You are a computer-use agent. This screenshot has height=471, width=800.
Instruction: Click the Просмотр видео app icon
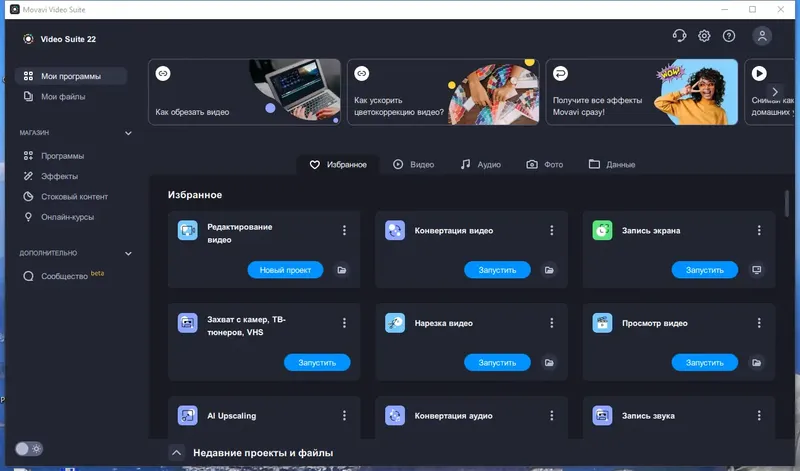pos(603,323)
